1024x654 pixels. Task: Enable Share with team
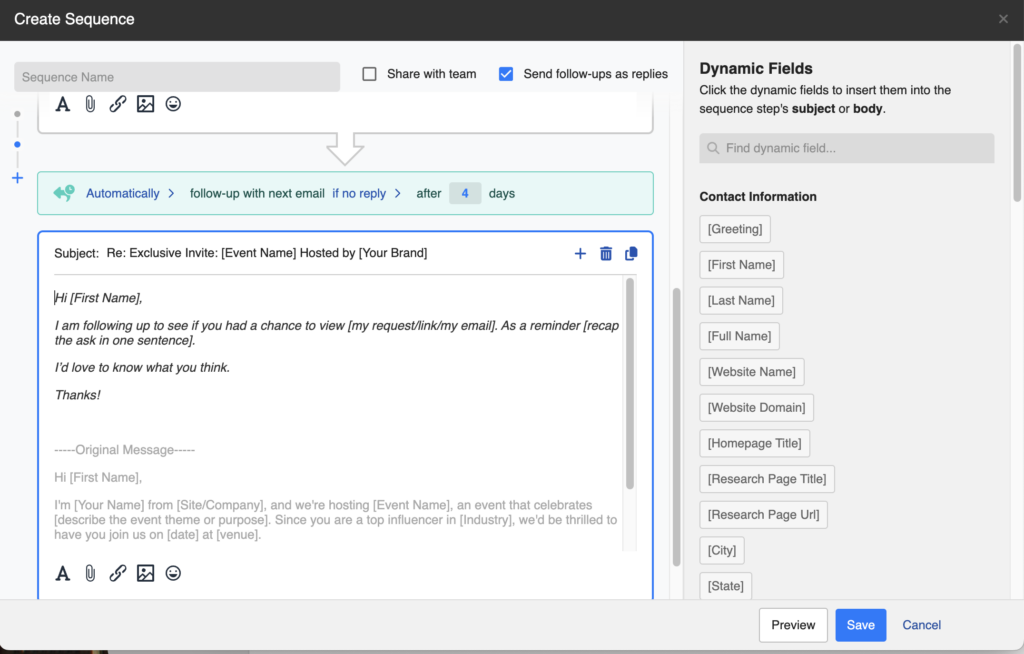click(369, 73)
